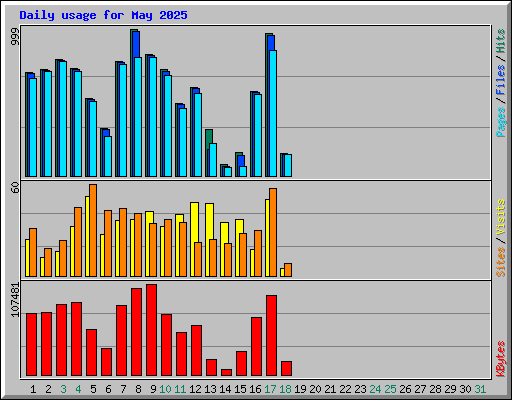Viewport: 512px width, 400px height.
Task: Click day 14 on the x-axis
Action: (225, 389)
